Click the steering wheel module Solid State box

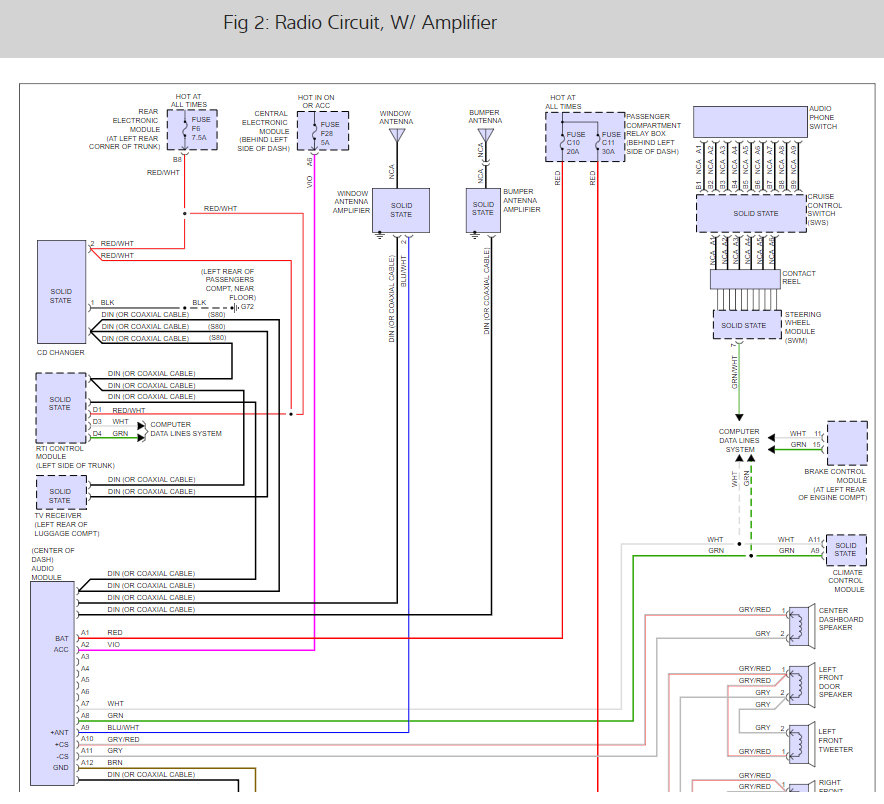tap(747, 325)
